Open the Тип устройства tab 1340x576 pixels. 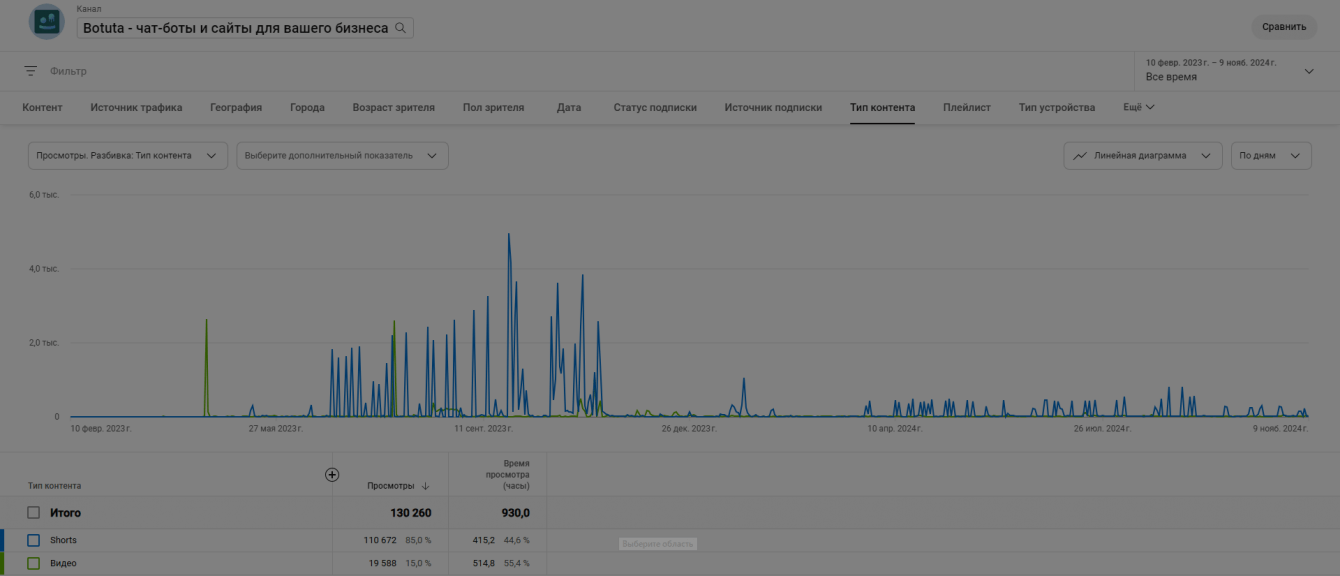(x=1057, y=107)
